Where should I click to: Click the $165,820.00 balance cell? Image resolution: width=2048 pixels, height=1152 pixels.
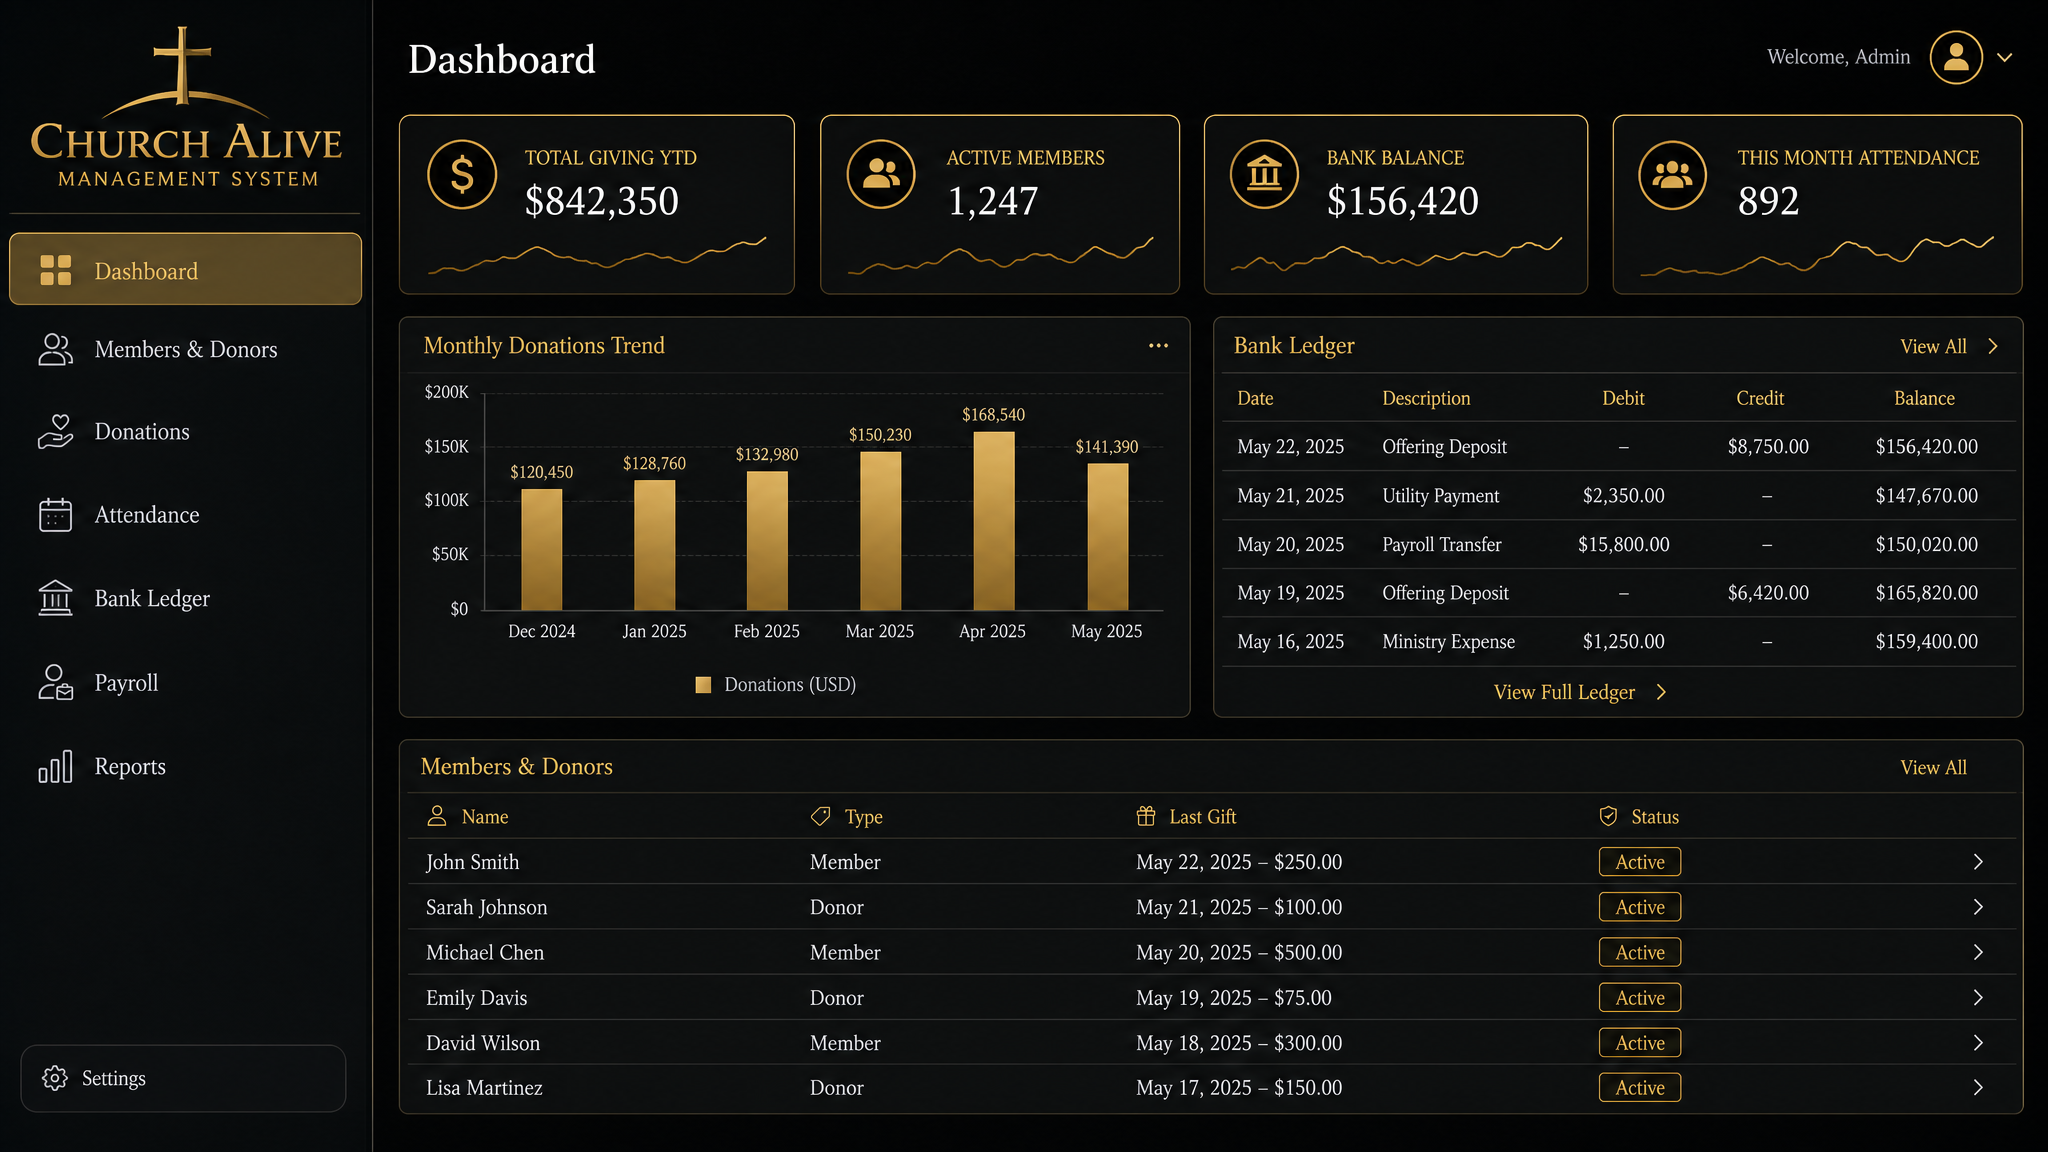(1926, 593)
